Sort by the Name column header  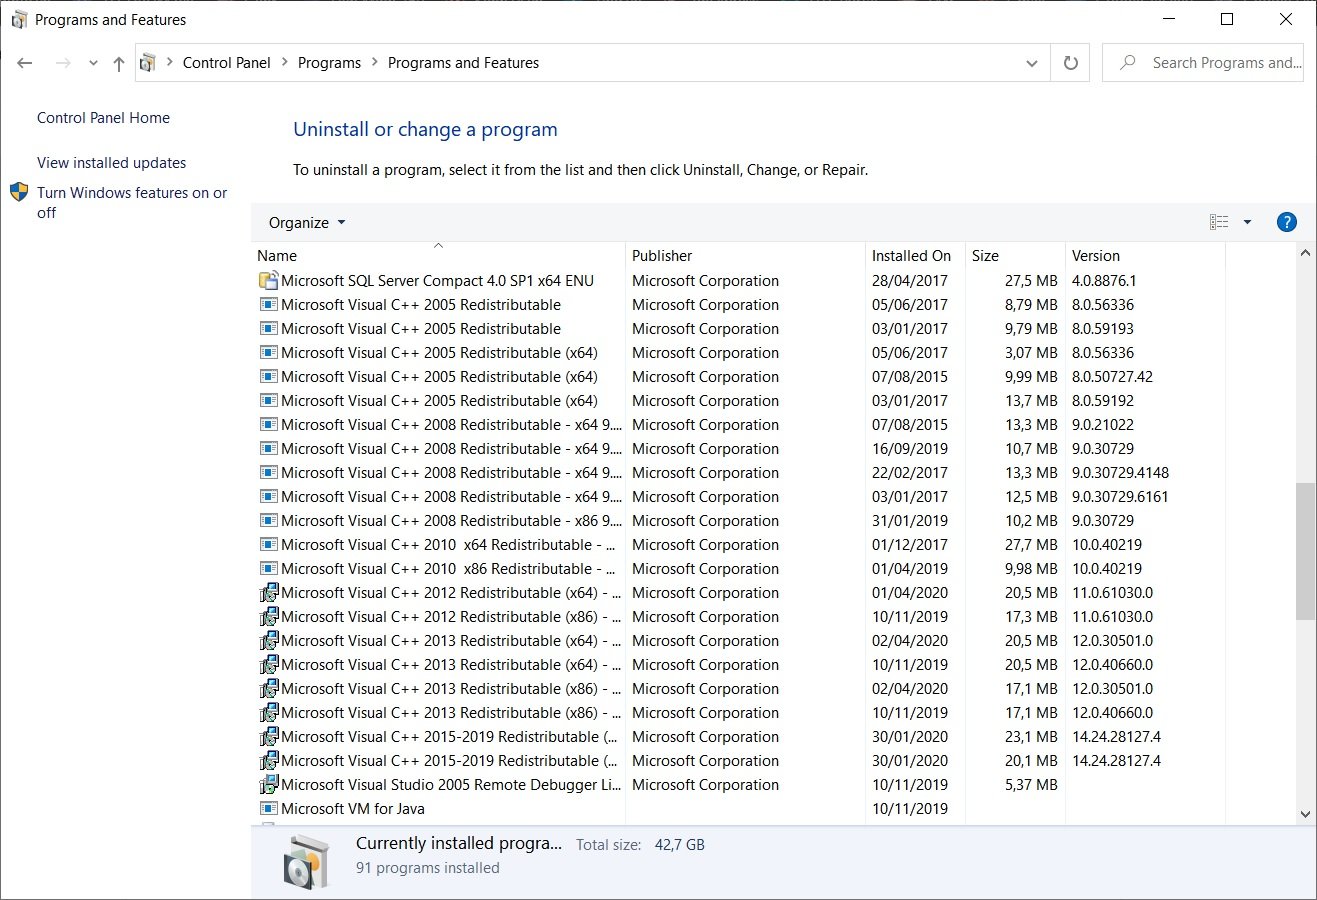point(438,256)
